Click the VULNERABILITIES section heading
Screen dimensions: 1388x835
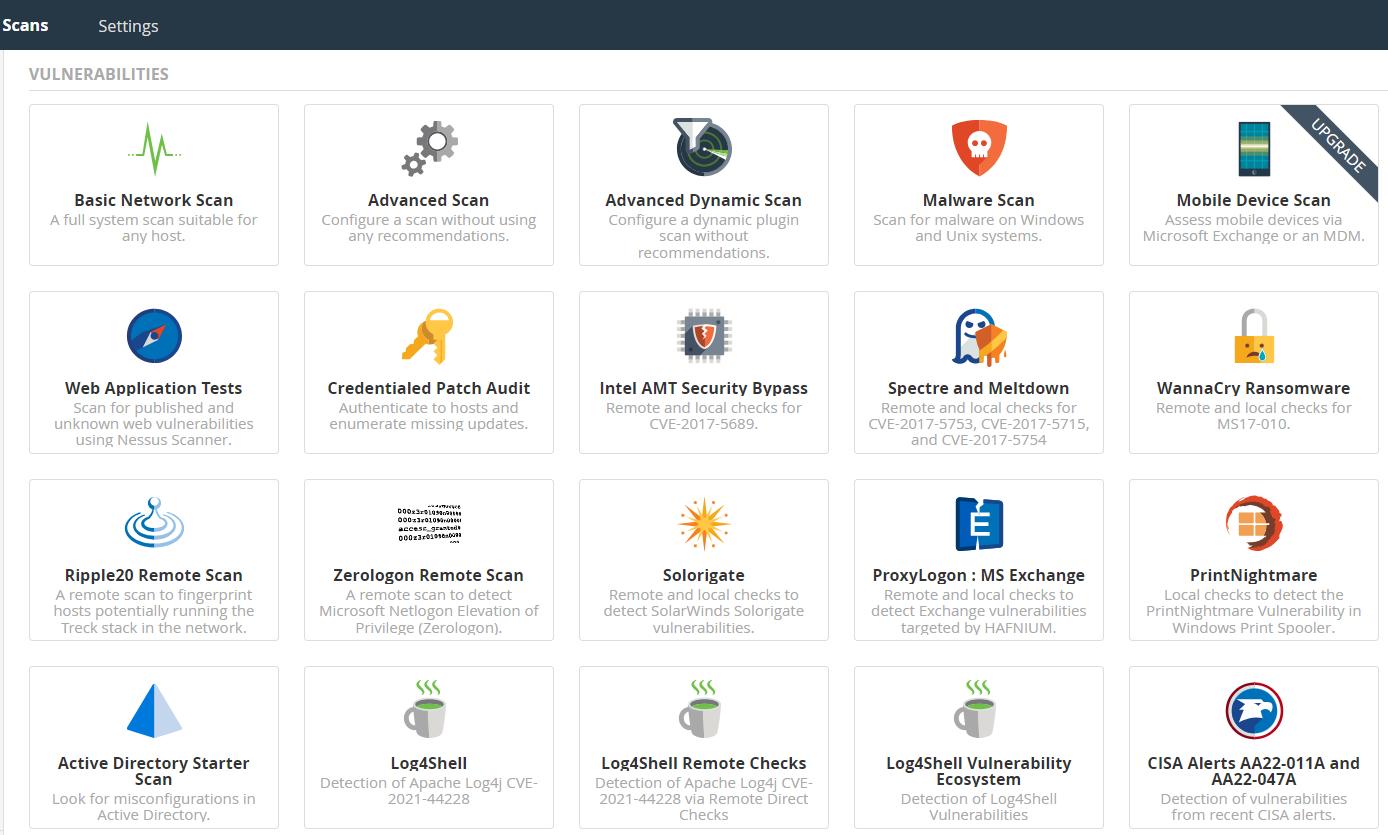click(x=99, y=74)
